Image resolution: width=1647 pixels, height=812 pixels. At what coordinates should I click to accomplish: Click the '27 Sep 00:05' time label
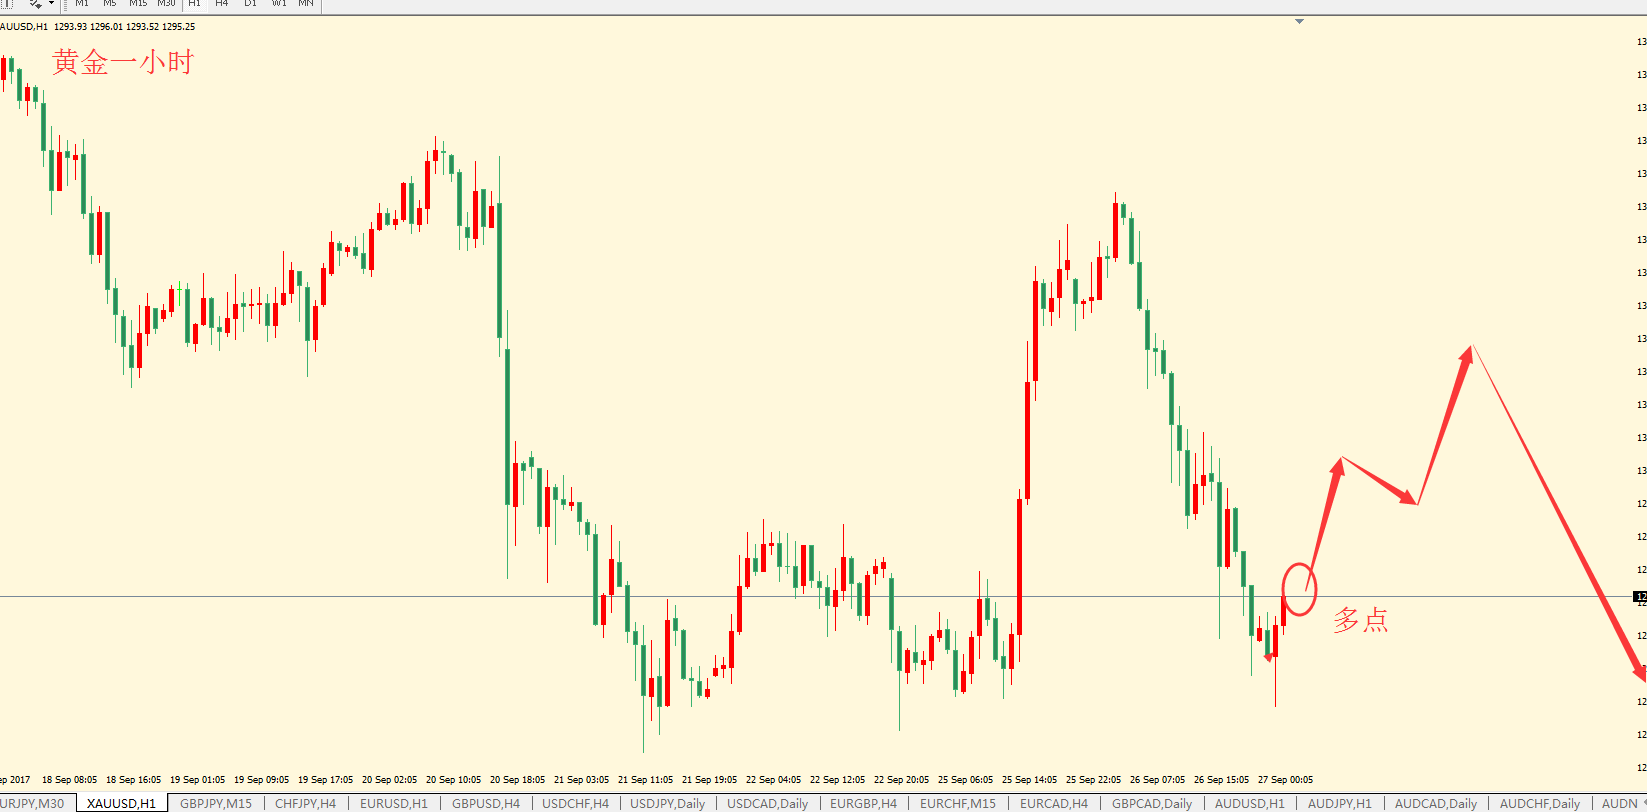tap(1285, 780)
